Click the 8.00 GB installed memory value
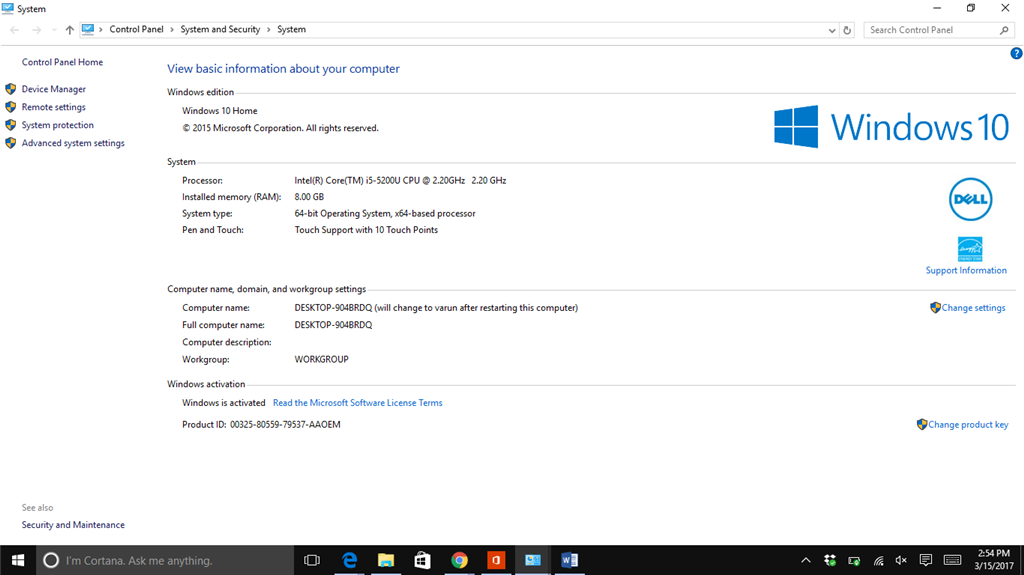The image size is (1024, 575). (x=309, y=197)
